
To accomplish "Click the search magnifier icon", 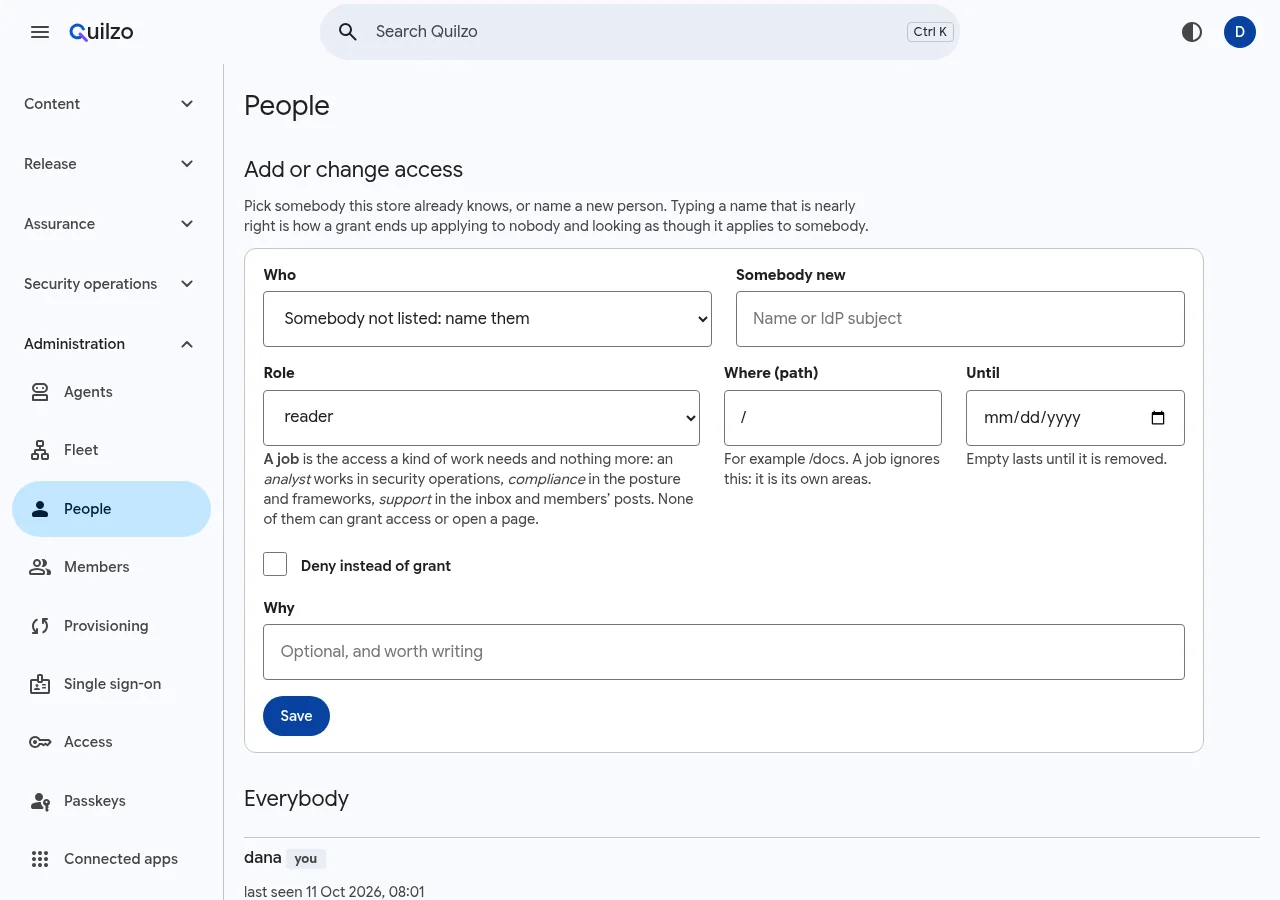I will point(348,32).
